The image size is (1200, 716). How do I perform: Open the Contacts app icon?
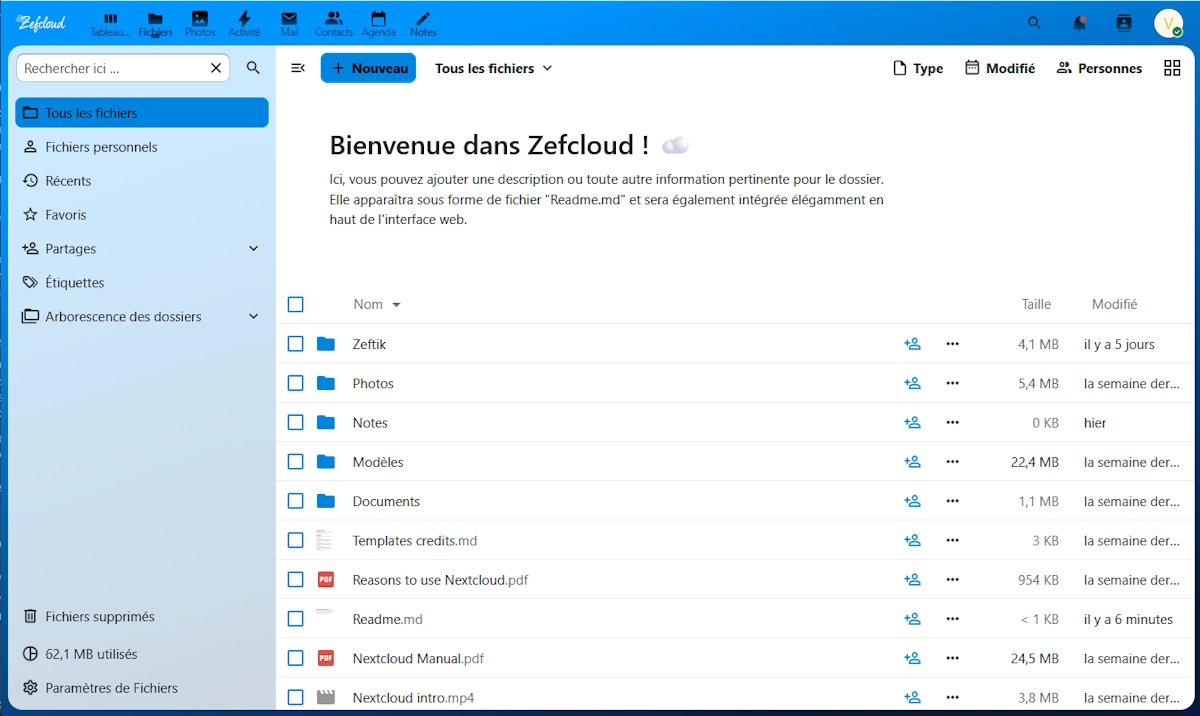(x=334, y=24)
